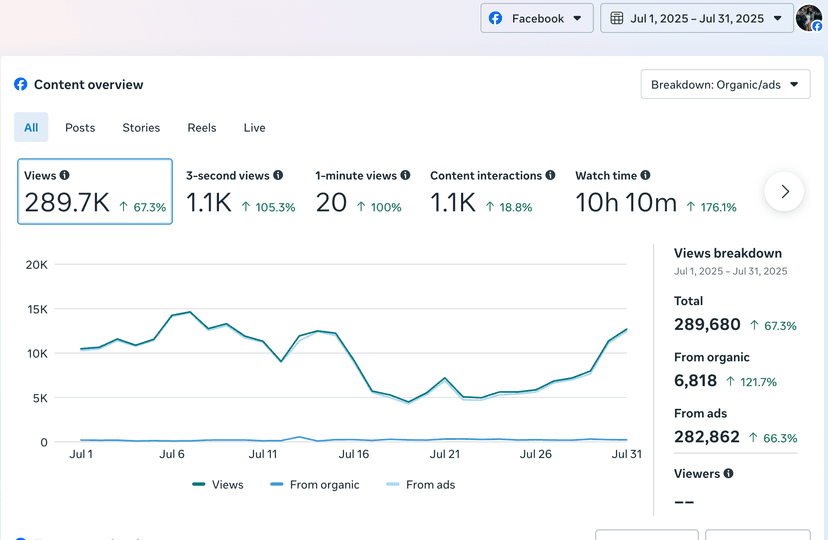The height and width of the screenshot is (540, 828).
Task: Click the 15K label on chart y-axis
Action: click(x=37, y=309)
